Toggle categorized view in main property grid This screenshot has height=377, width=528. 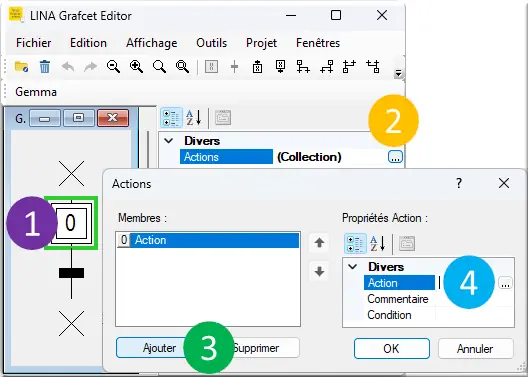click(x=171, y=118)
